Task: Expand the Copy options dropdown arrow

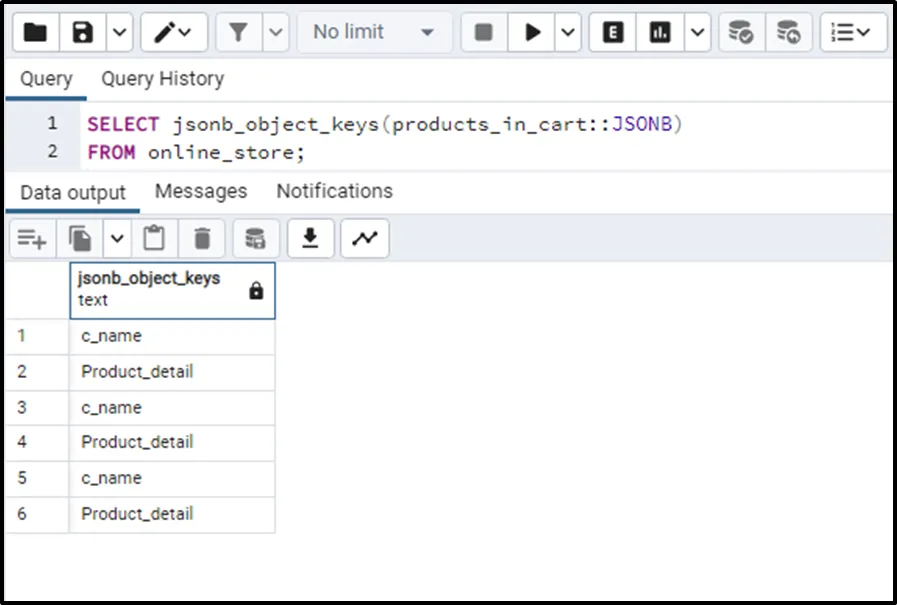Action: pos(117,238)
